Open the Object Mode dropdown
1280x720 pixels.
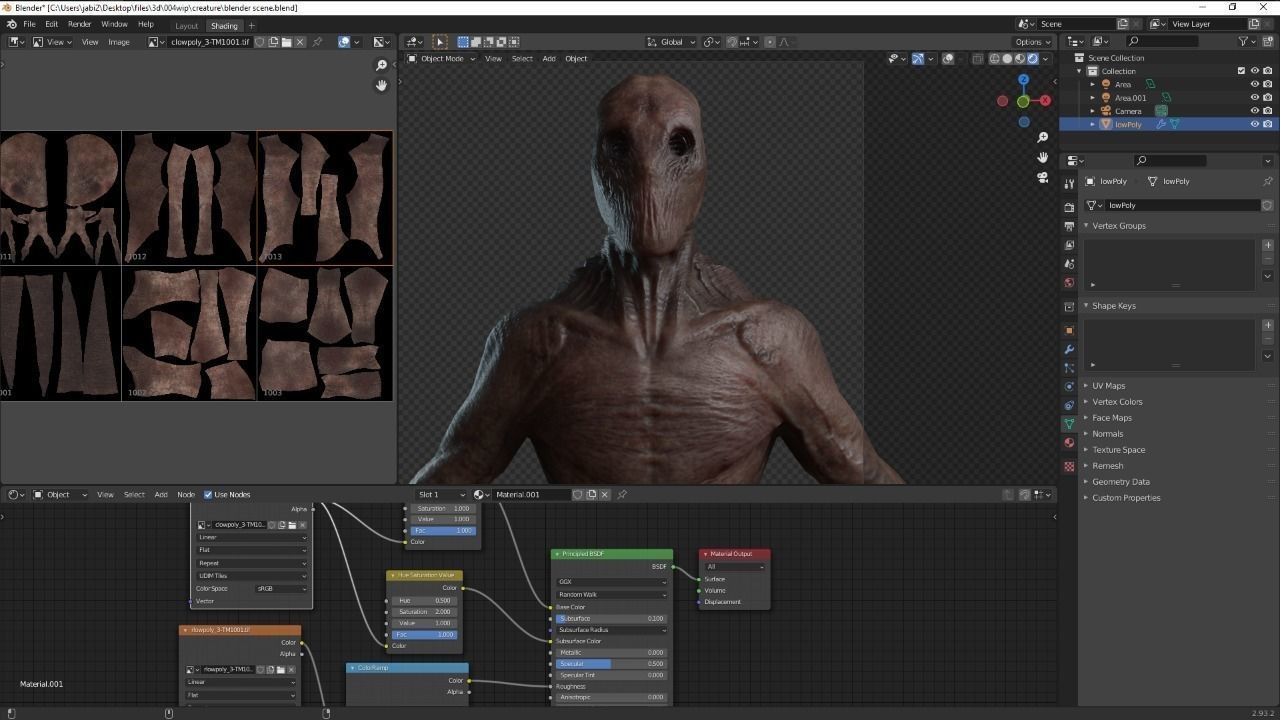(441, 58)
